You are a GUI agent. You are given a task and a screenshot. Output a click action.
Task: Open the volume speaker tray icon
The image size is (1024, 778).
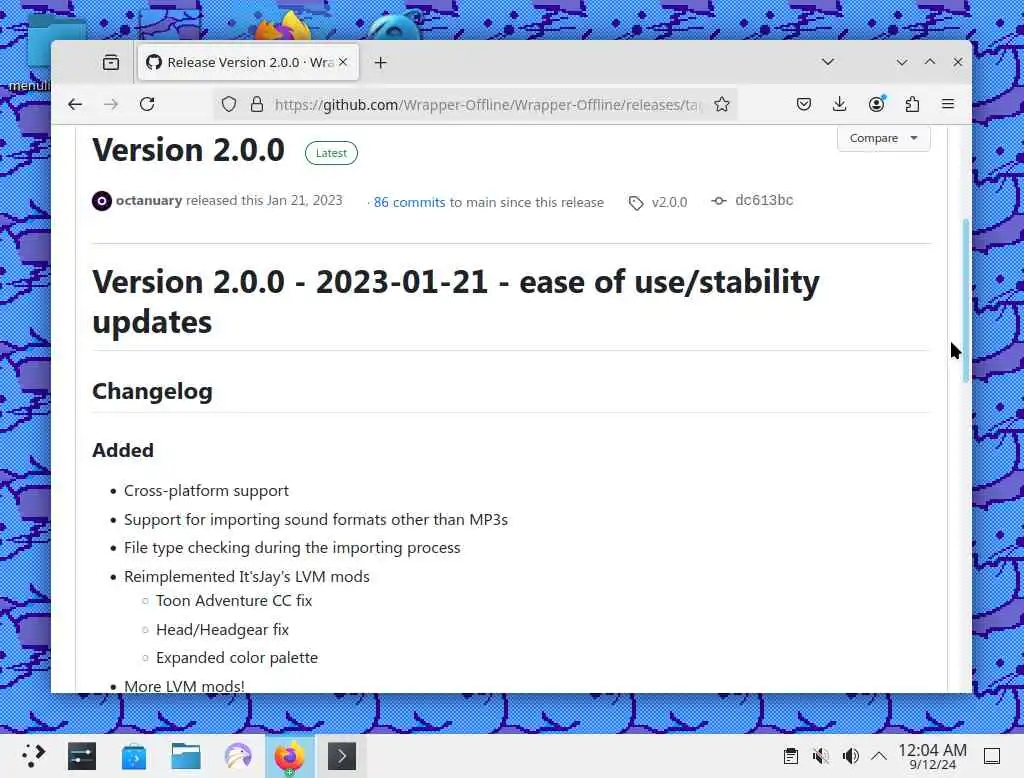[850, 756]
